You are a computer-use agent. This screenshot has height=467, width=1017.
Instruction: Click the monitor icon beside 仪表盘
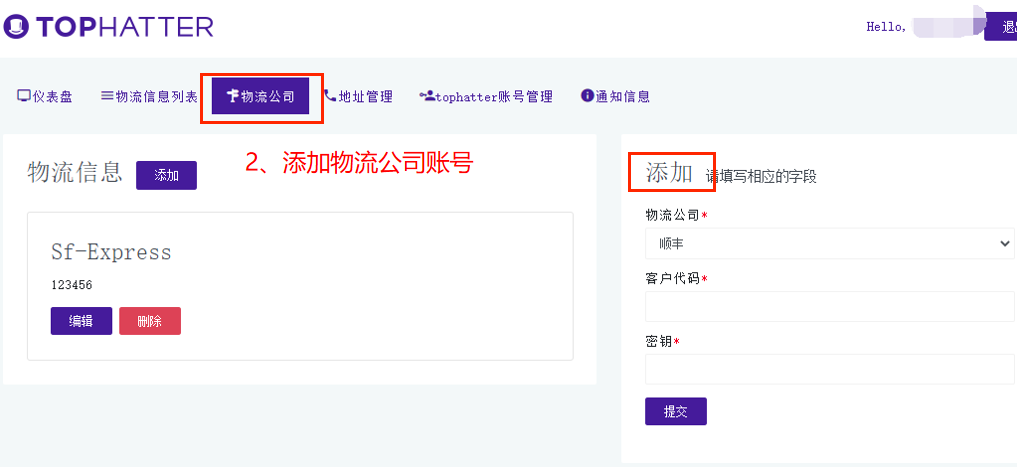[x=24, y=96]
